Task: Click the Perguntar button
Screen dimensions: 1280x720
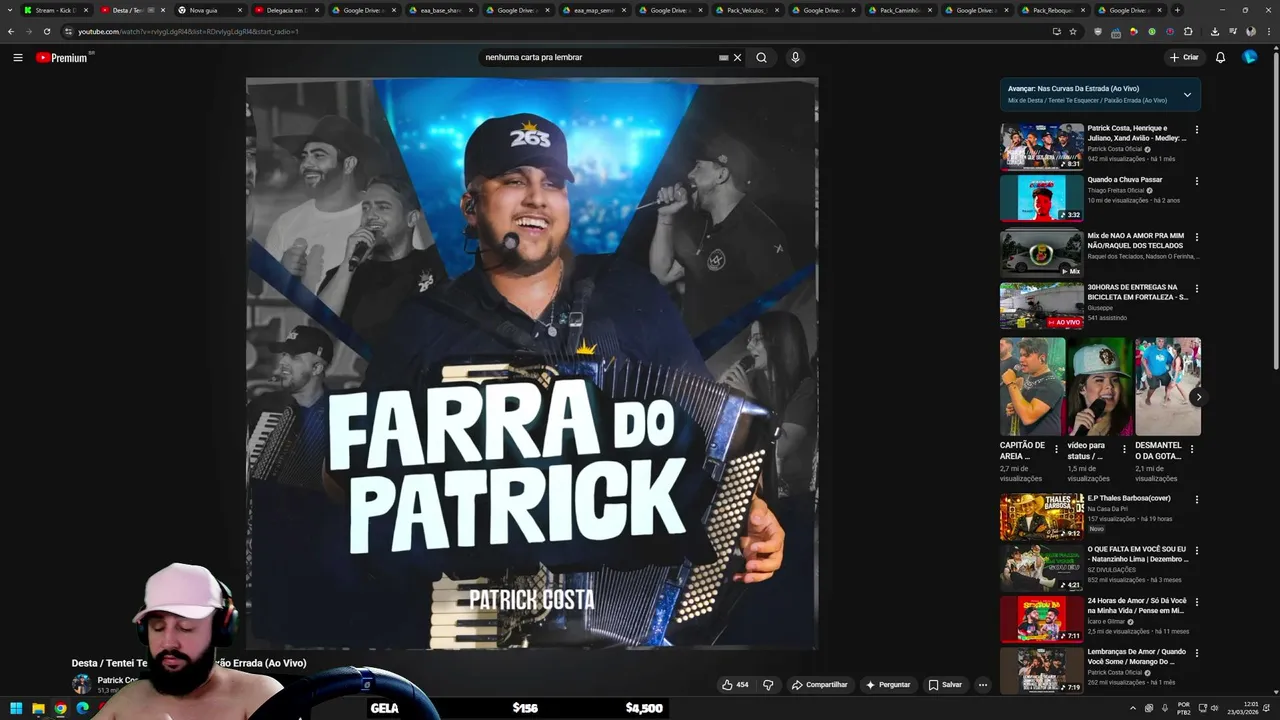Action: [888, 685]
